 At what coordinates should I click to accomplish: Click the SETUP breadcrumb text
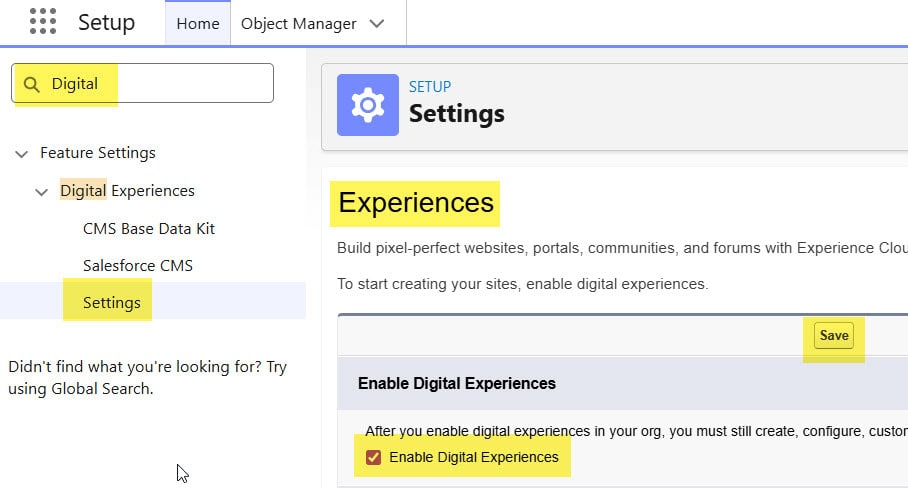pyautogui.click(x=430, y=87)
